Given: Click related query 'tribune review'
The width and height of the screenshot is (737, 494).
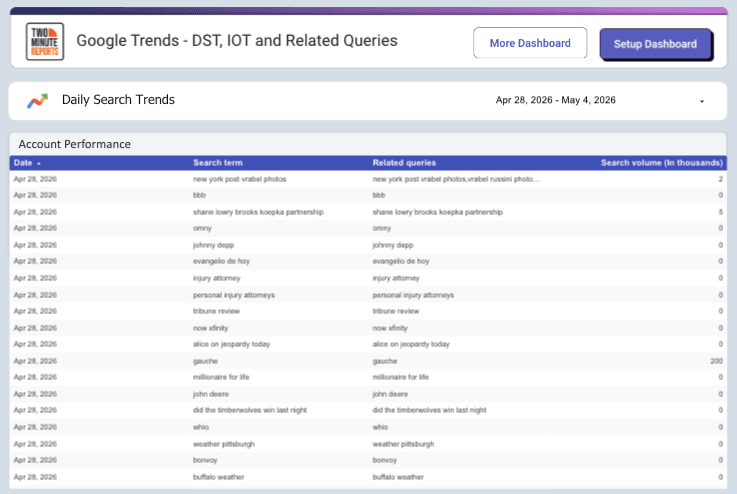Looking at the screenshot, I should click(x=396, y=311).
